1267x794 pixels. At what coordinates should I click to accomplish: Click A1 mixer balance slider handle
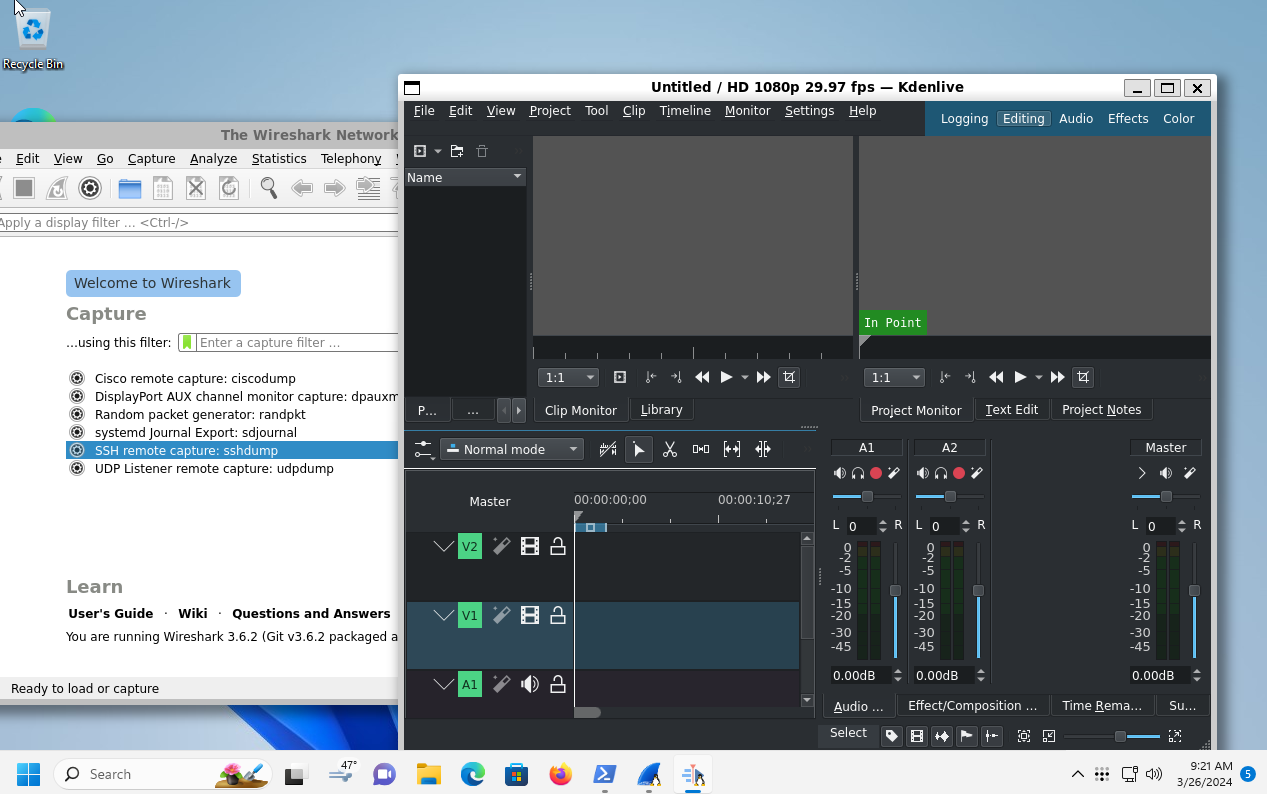tap(867, 497)
